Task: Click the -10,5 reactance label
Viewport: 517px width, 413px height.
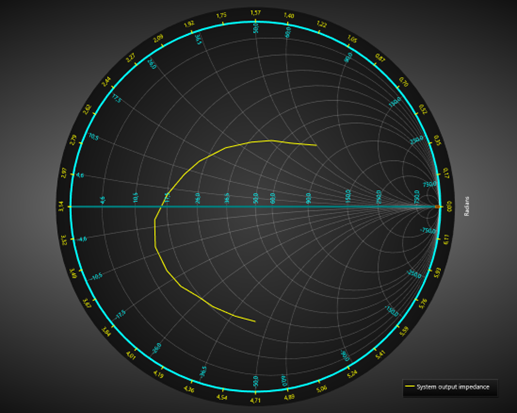Action: pyautogui.click(x=96, y=276)
